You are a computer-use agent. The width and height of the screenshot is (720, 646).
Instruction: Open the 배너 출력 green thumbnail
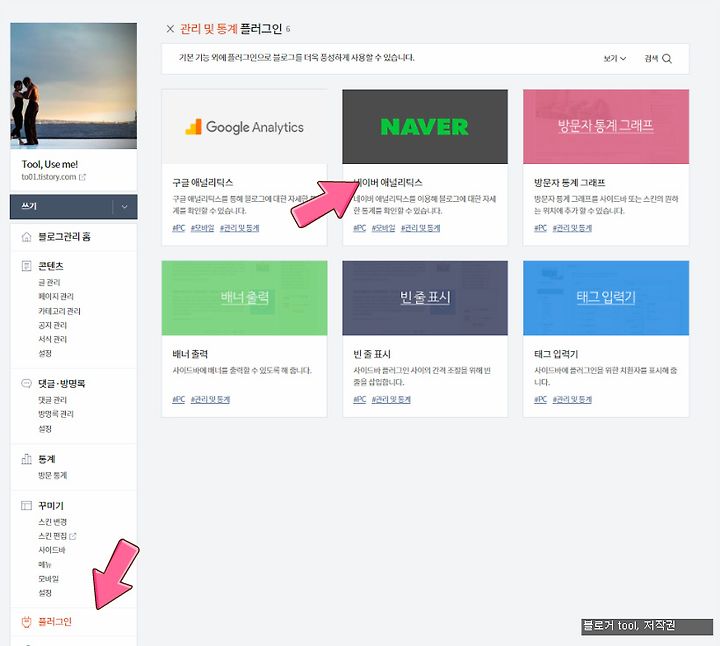pyautogui.click(x=244, y=298)
